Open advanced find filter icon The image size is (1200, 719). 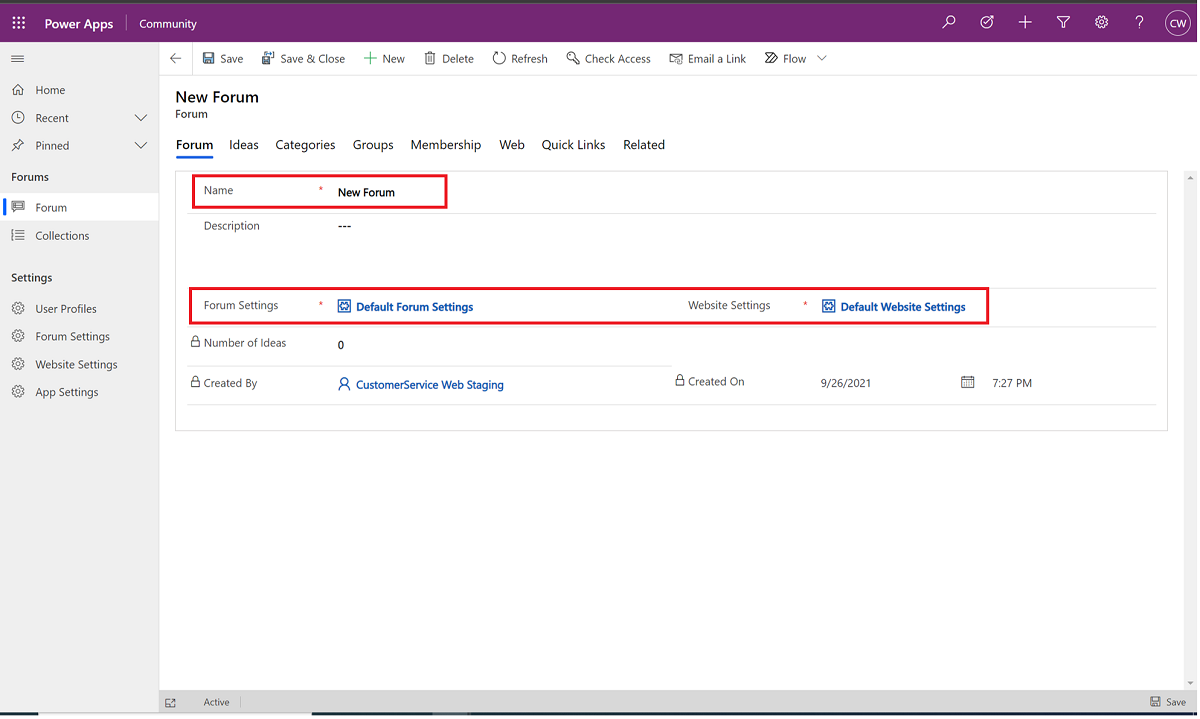tap(1063, 23)
